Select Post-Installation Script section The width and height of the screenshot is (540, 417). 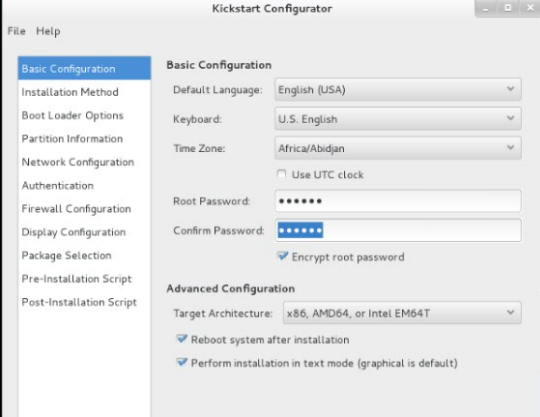(84, 302)
